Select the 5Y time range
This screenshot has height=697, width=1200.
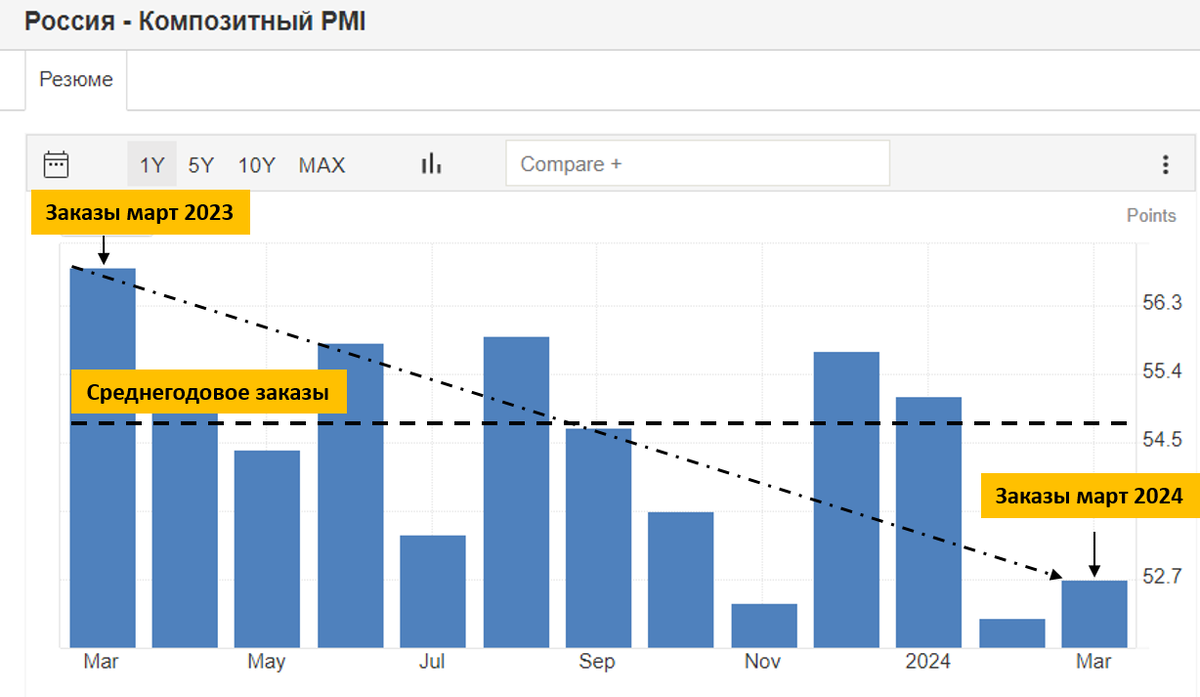click(202, 165)
